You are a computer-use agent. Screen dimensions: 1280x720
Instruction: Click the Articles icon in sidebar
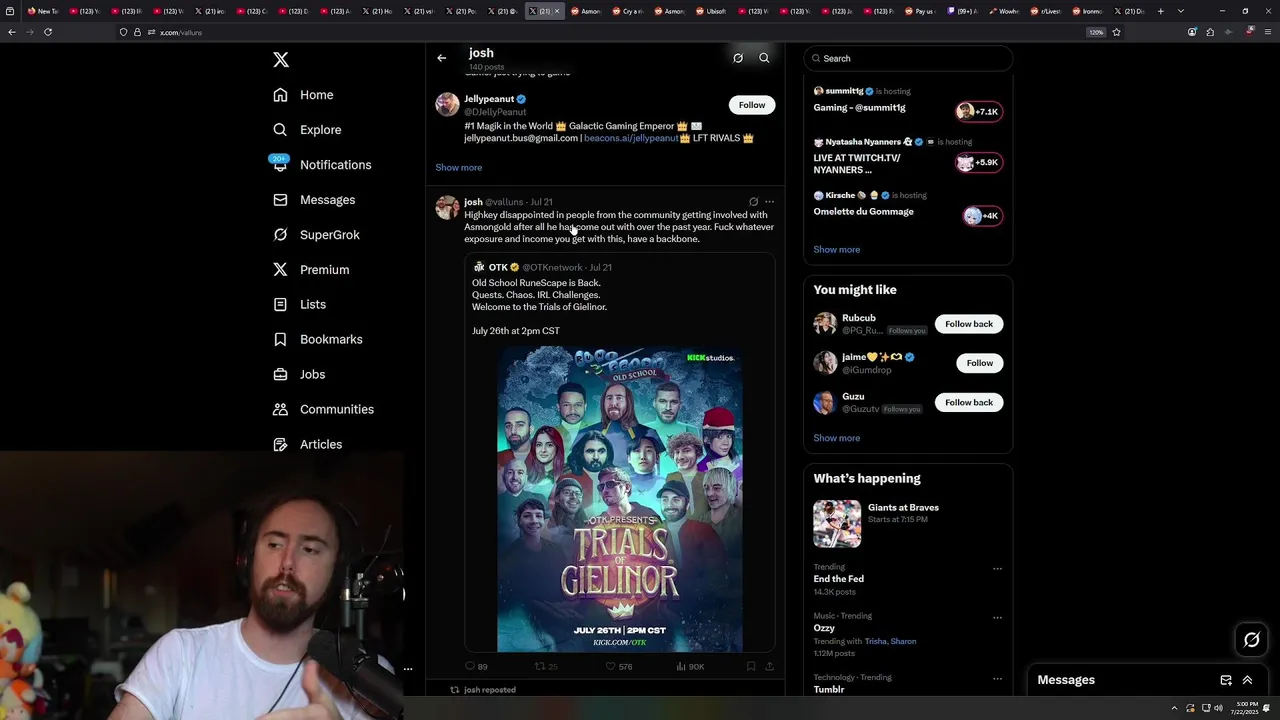[x=280, y=445]
